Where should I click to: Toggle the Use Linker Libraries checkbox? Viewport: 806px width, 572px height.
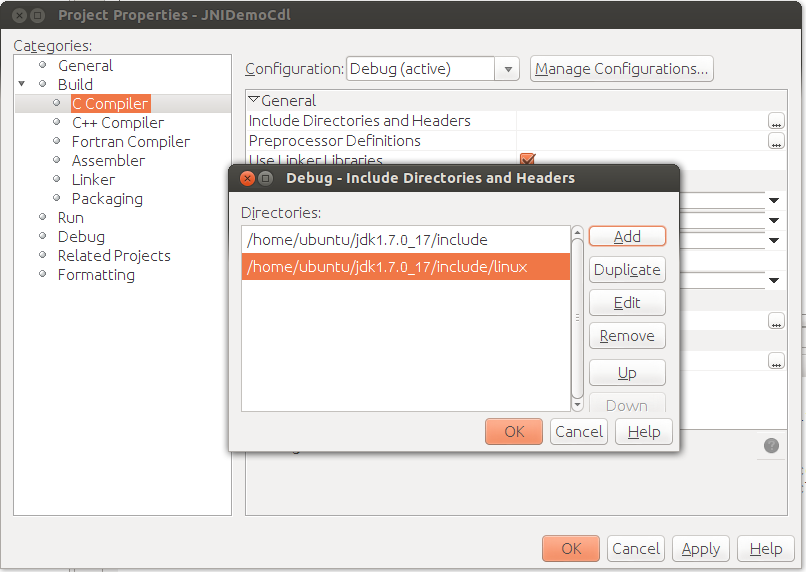(528, 159)
